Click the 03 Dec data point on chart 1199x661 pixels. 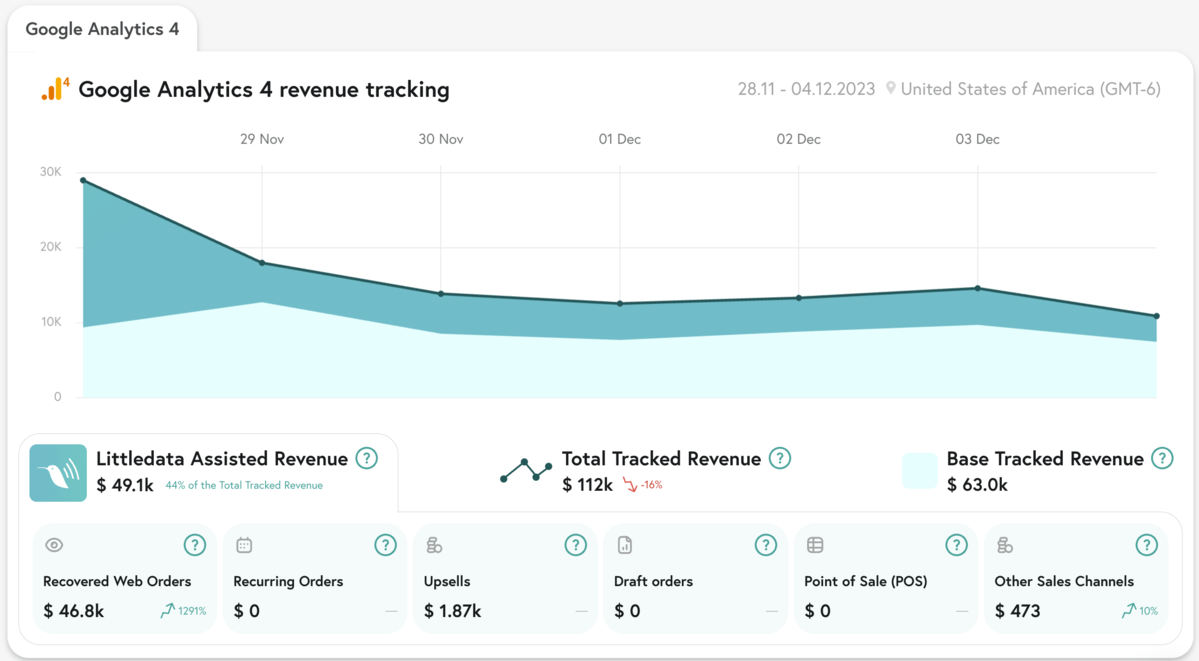pos(978,288)
